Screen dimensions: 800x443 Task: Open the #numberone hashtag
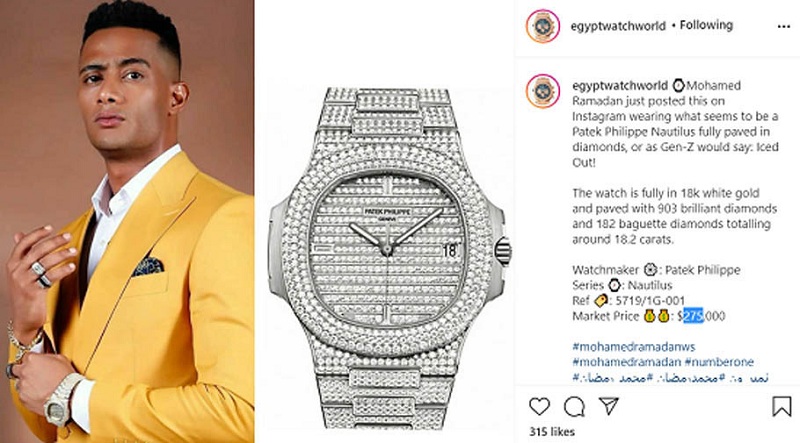719,362
